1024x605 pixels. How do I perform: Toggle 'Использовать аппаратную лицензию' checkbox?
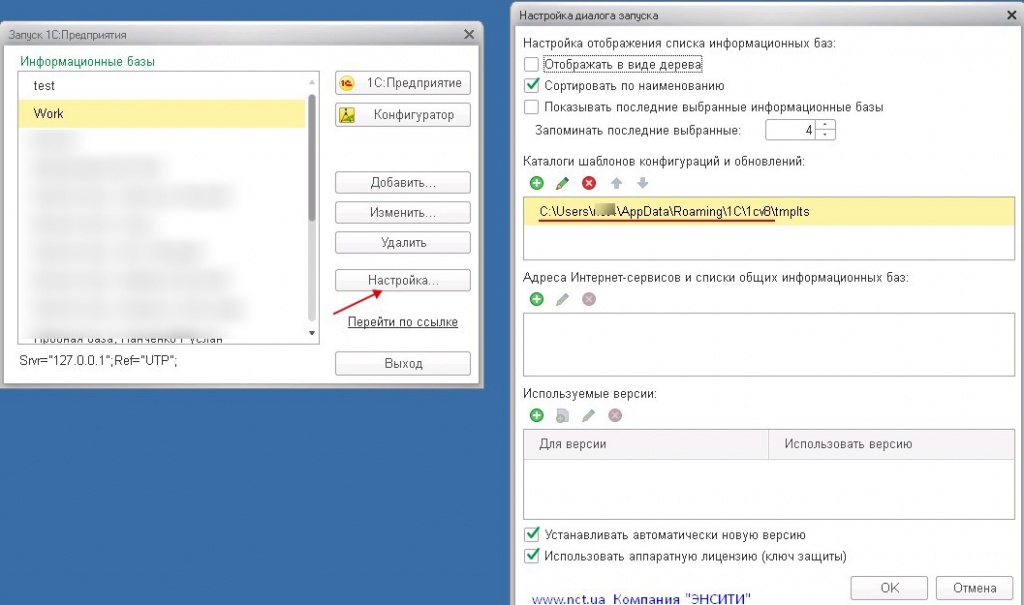[x=532, y=556]
